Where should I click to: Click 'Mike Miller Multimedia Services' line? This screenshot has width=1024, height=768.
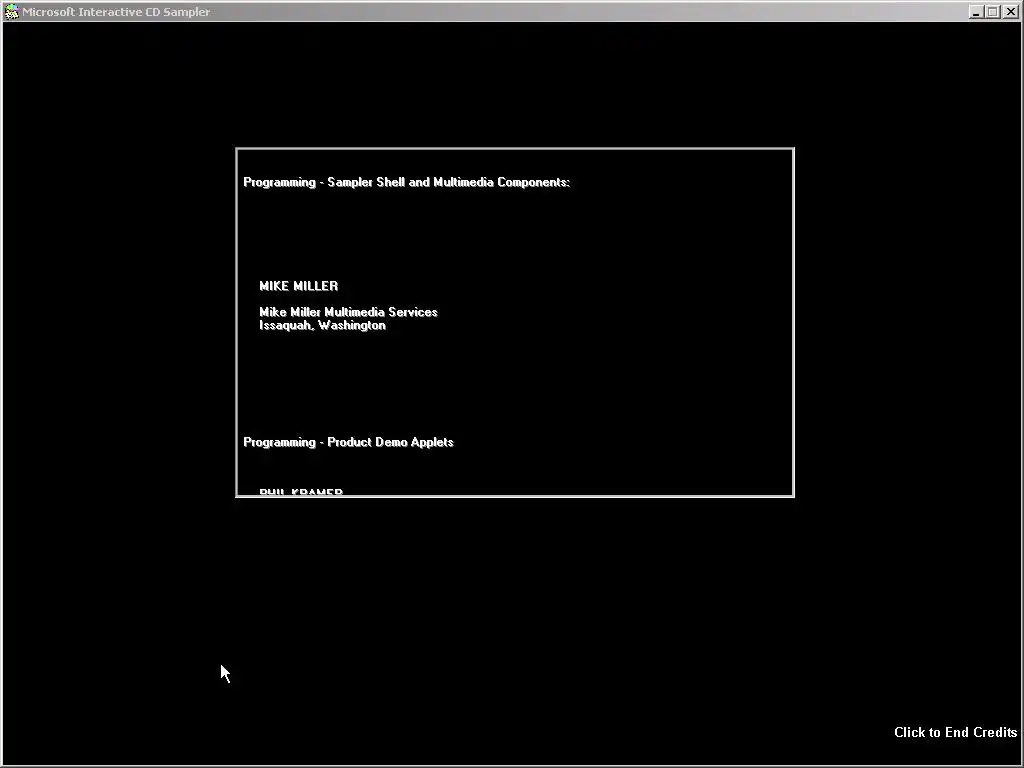tap(348, 312)
